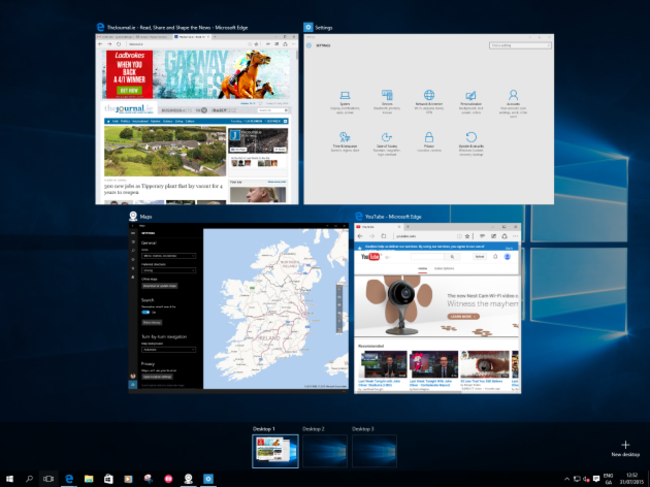Open the Units dropdown in Maps settings

point(168,256)
